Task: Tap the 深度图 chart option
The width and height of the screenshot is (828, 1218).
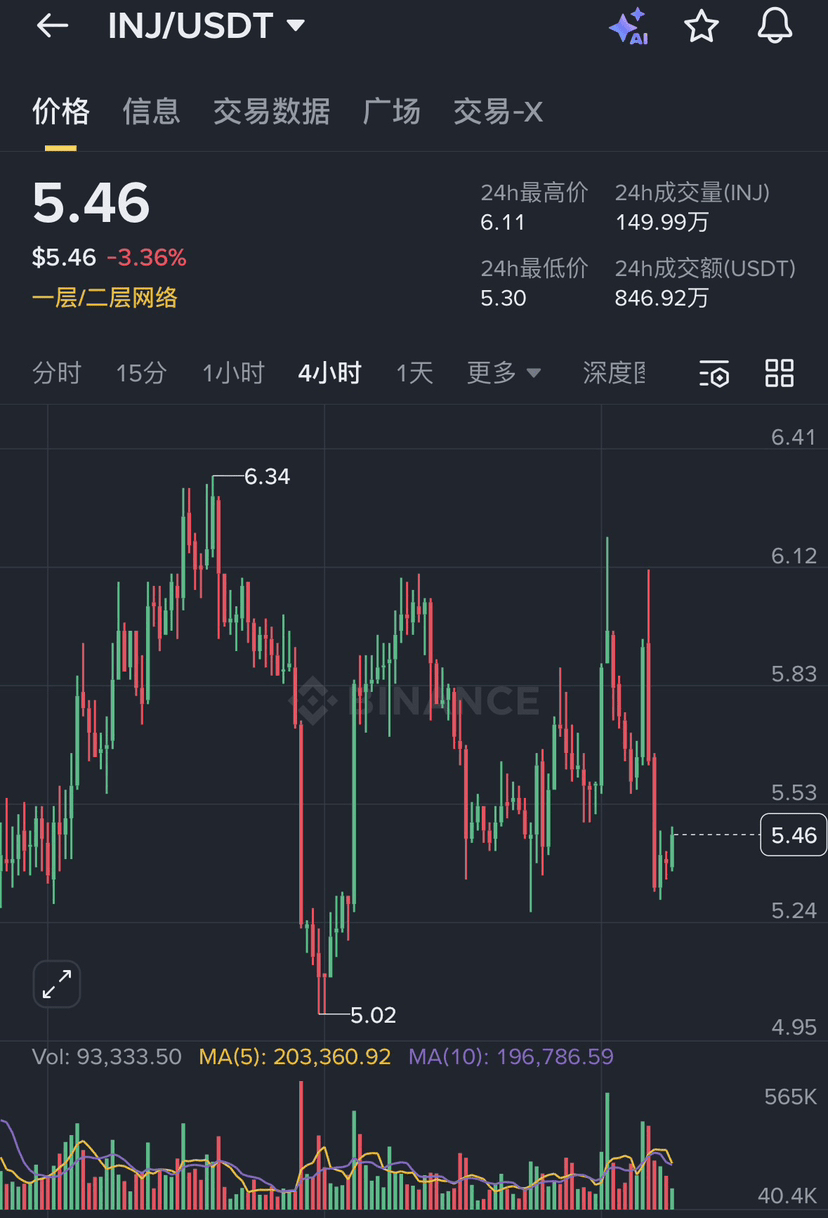Action: click(x=613, y=373)
